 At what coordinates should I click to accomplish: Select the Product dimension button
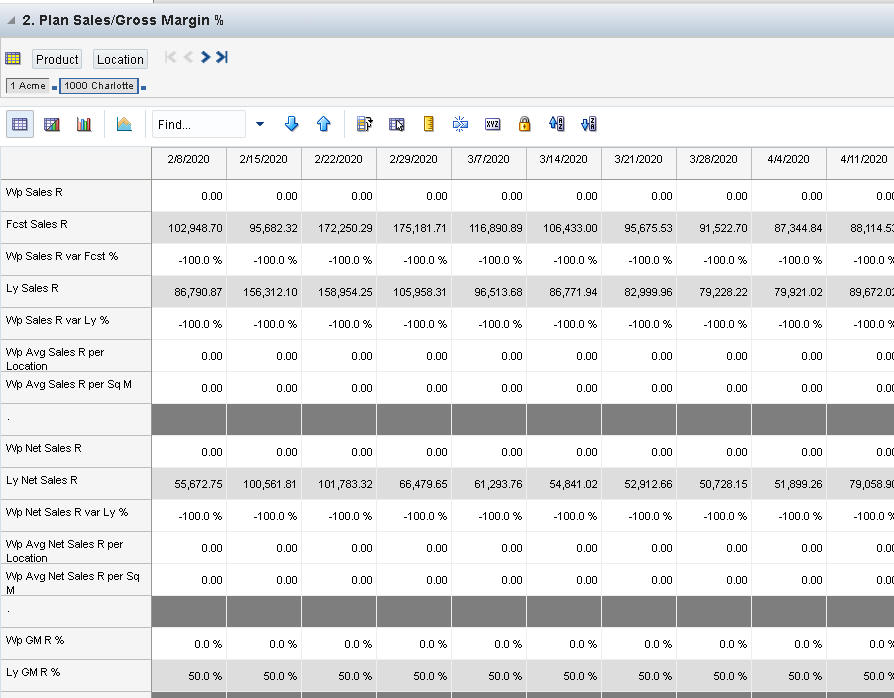coord(57,59)
